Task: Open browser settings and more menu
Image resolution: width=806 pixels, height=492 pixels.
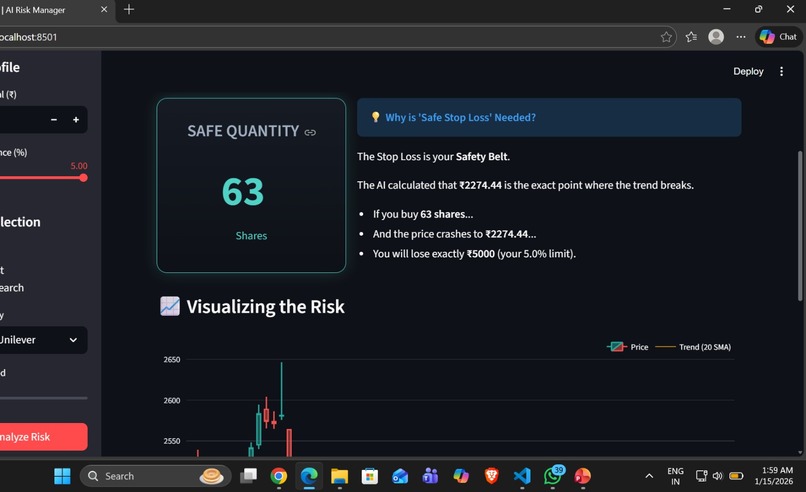Action: (741, 37)
